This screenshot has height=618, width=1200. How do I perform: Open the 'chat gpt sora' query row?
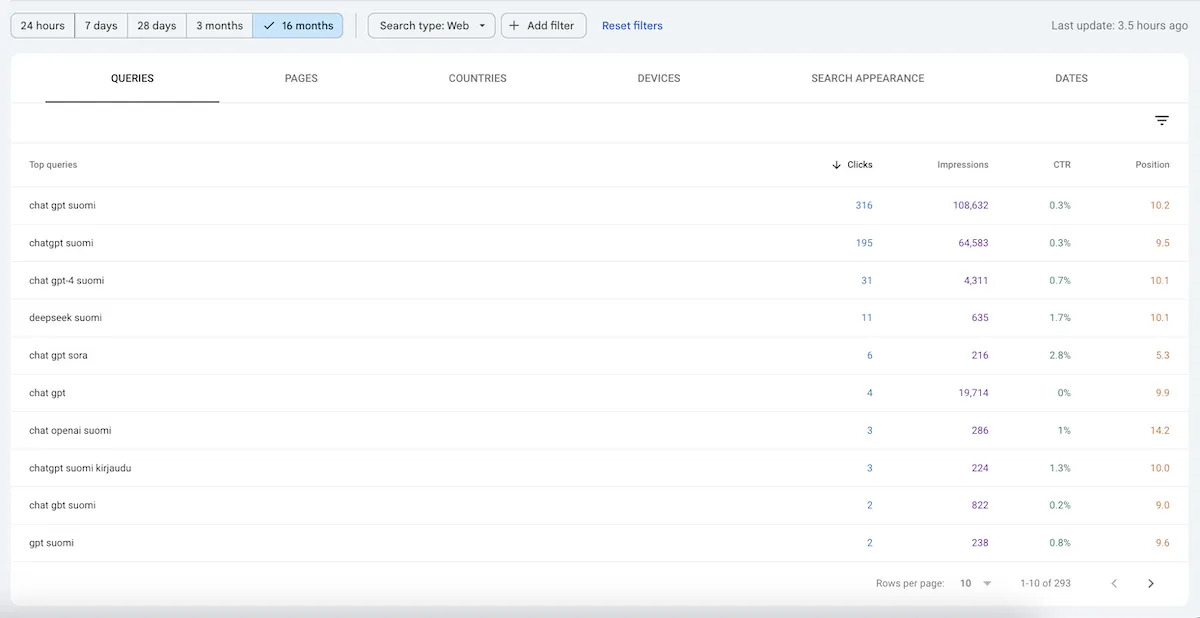tap(600, 355)
